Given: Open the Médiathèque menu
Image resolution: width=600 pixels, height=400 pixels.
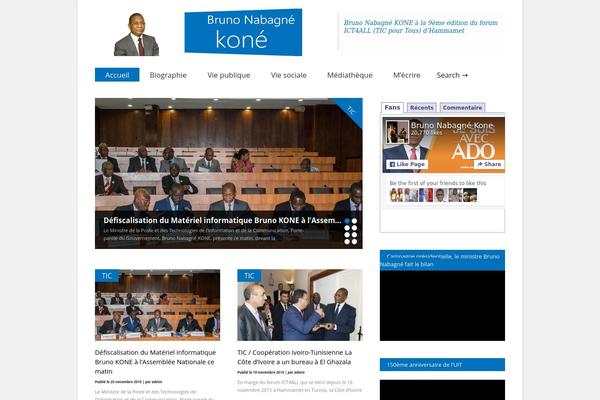Looking at the screenshot, I should pos(350,75).
